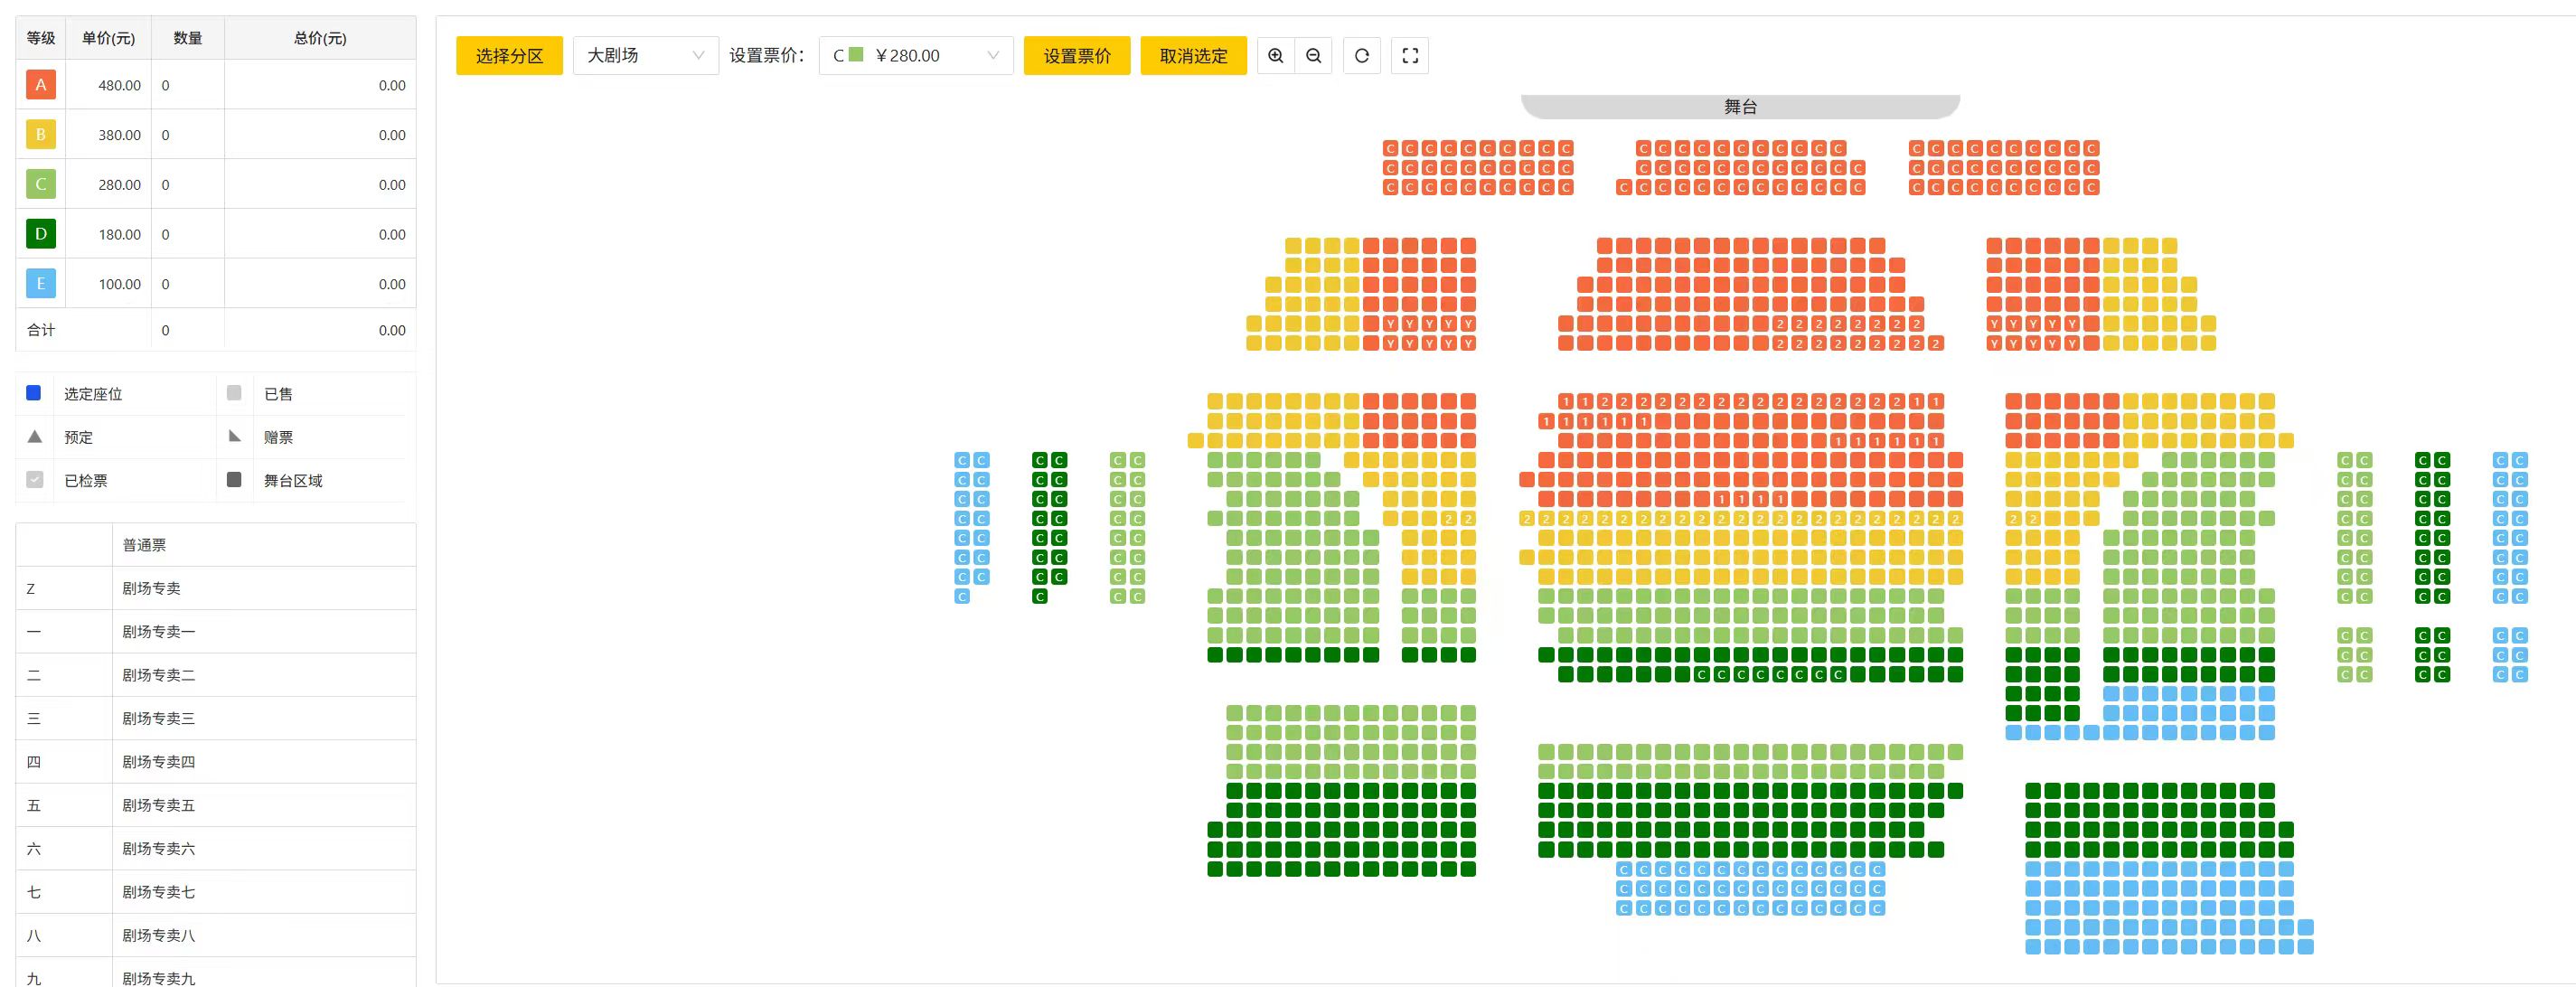The height and width of the screenshot is (987, 2576).
Task: Click the zoom in magnifier icon
Action: click(1275, 56)
